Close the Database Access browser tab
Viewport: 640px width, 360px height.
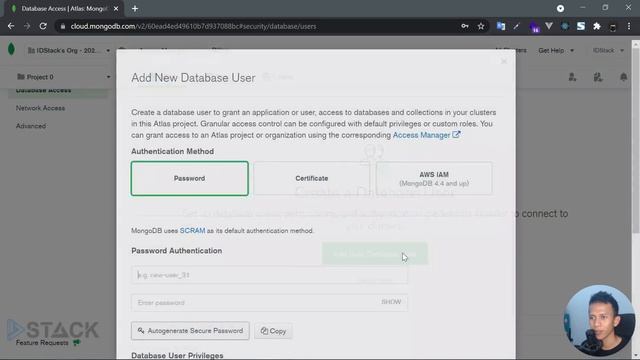click(116, 8)
